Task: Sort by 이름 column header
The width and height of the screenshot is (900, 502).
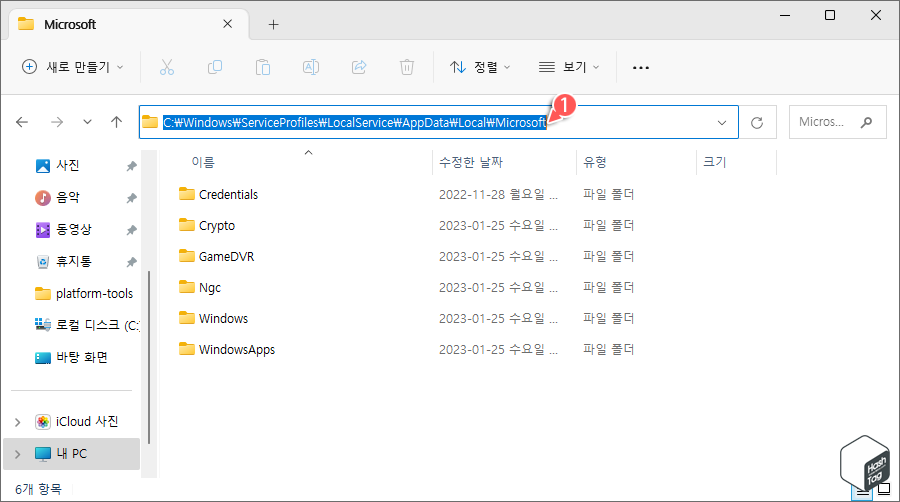Action: 203,162
